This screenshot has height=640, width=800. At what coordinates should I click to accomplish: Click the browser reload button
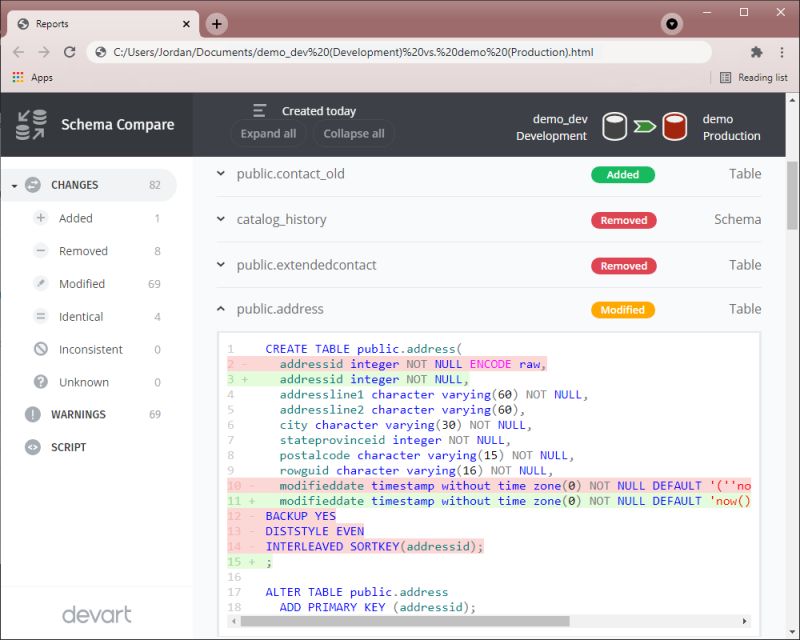pos(69,52)
